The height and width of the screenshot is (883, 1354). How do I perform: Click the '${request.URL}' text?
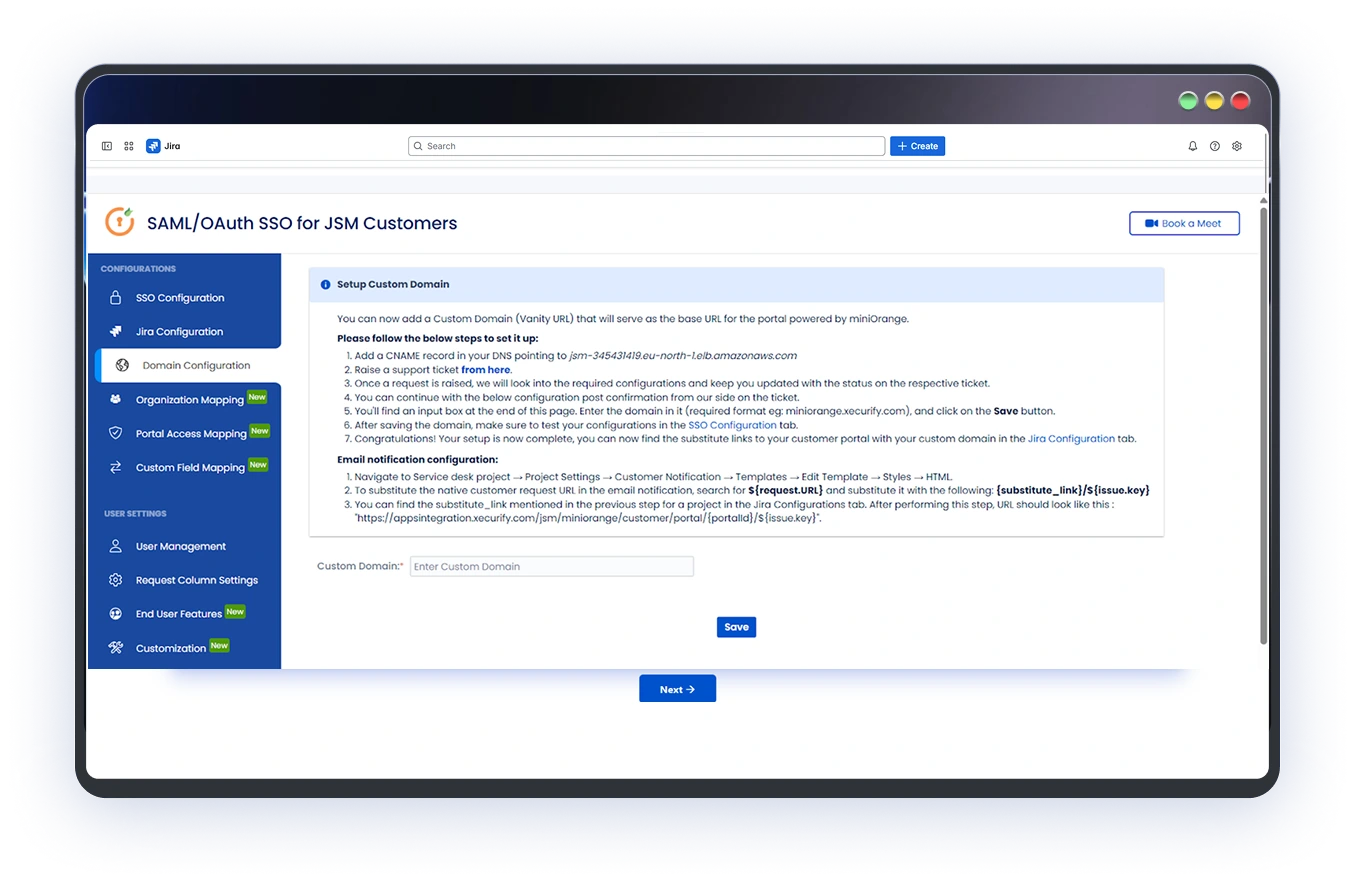pyautogui.click(x=785, y=491)
